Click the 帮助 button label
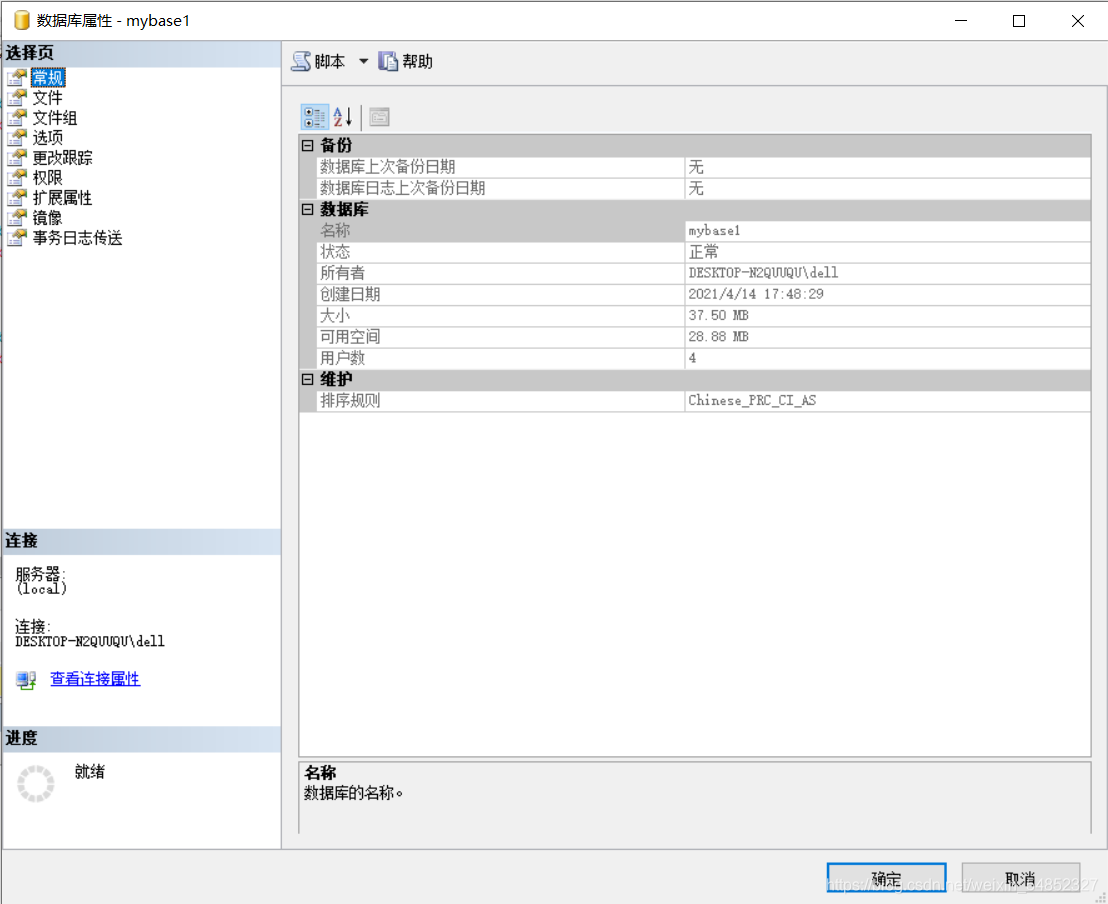 (417, 61)
